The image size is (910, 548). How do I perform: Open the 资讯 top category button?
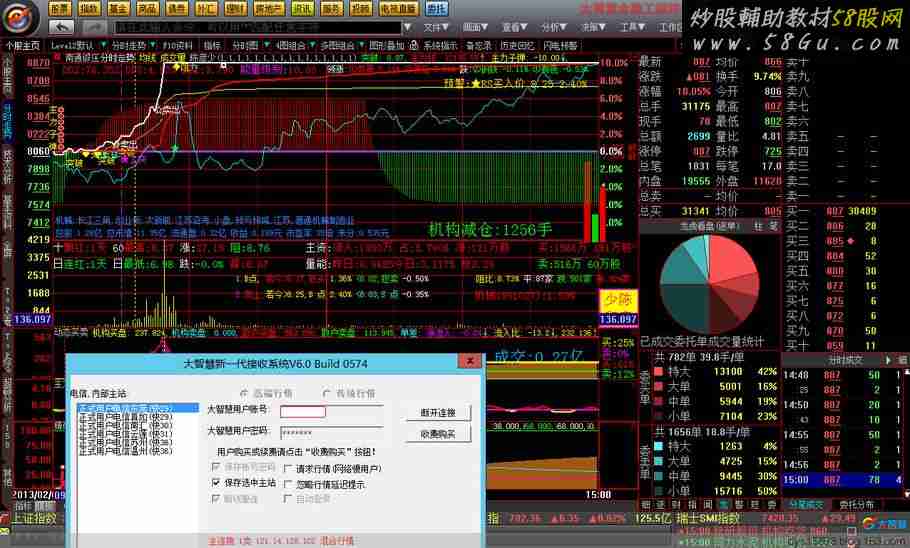302,8
